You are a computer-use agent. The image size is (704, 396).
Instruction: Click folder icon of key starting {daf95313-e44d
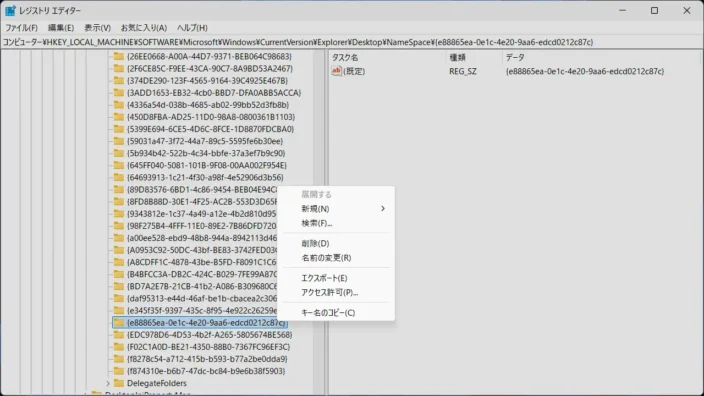[x=119, y=299]
